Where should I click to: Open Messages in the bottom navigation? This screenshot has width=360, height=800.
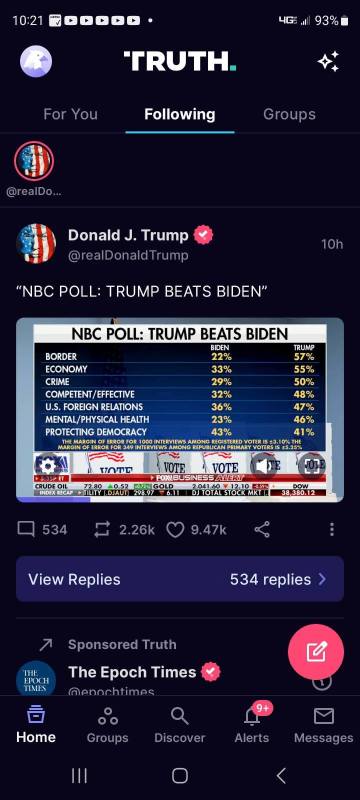[x=323, y=723]
